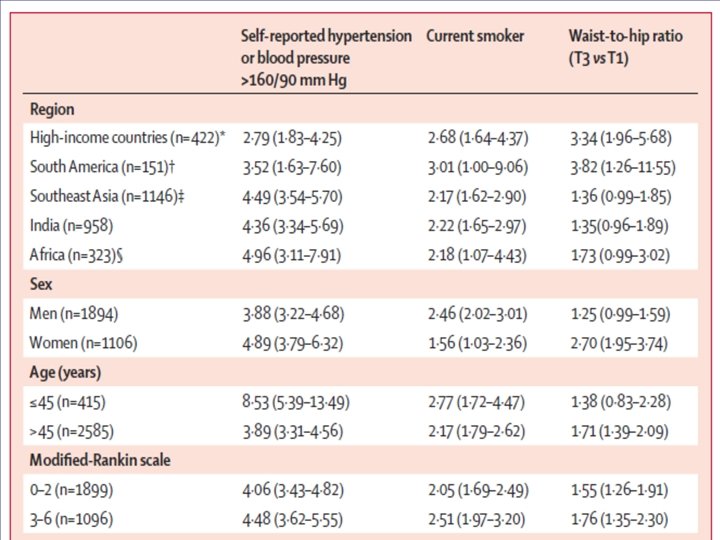Click the Africa hypertension value 4·96 (3·11–7·91)

(292, 255)
